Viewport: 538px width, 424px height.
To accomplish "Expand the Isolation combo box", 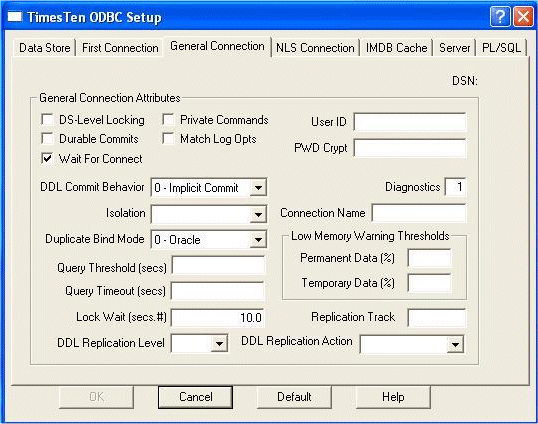I will point(258,214).
